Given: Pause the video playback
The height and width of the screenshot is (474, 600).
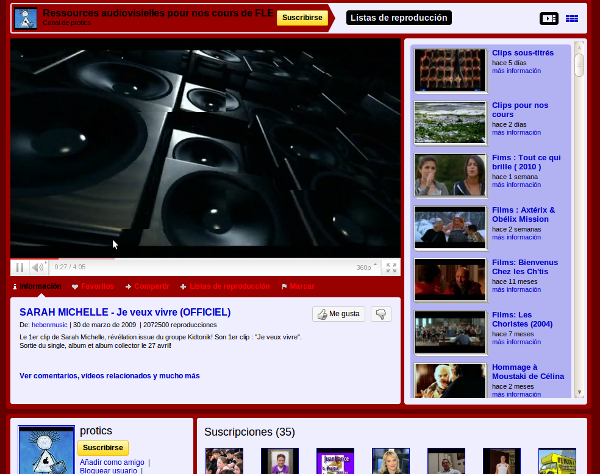Looking at the screenshot, I should [x=20, y=267].
